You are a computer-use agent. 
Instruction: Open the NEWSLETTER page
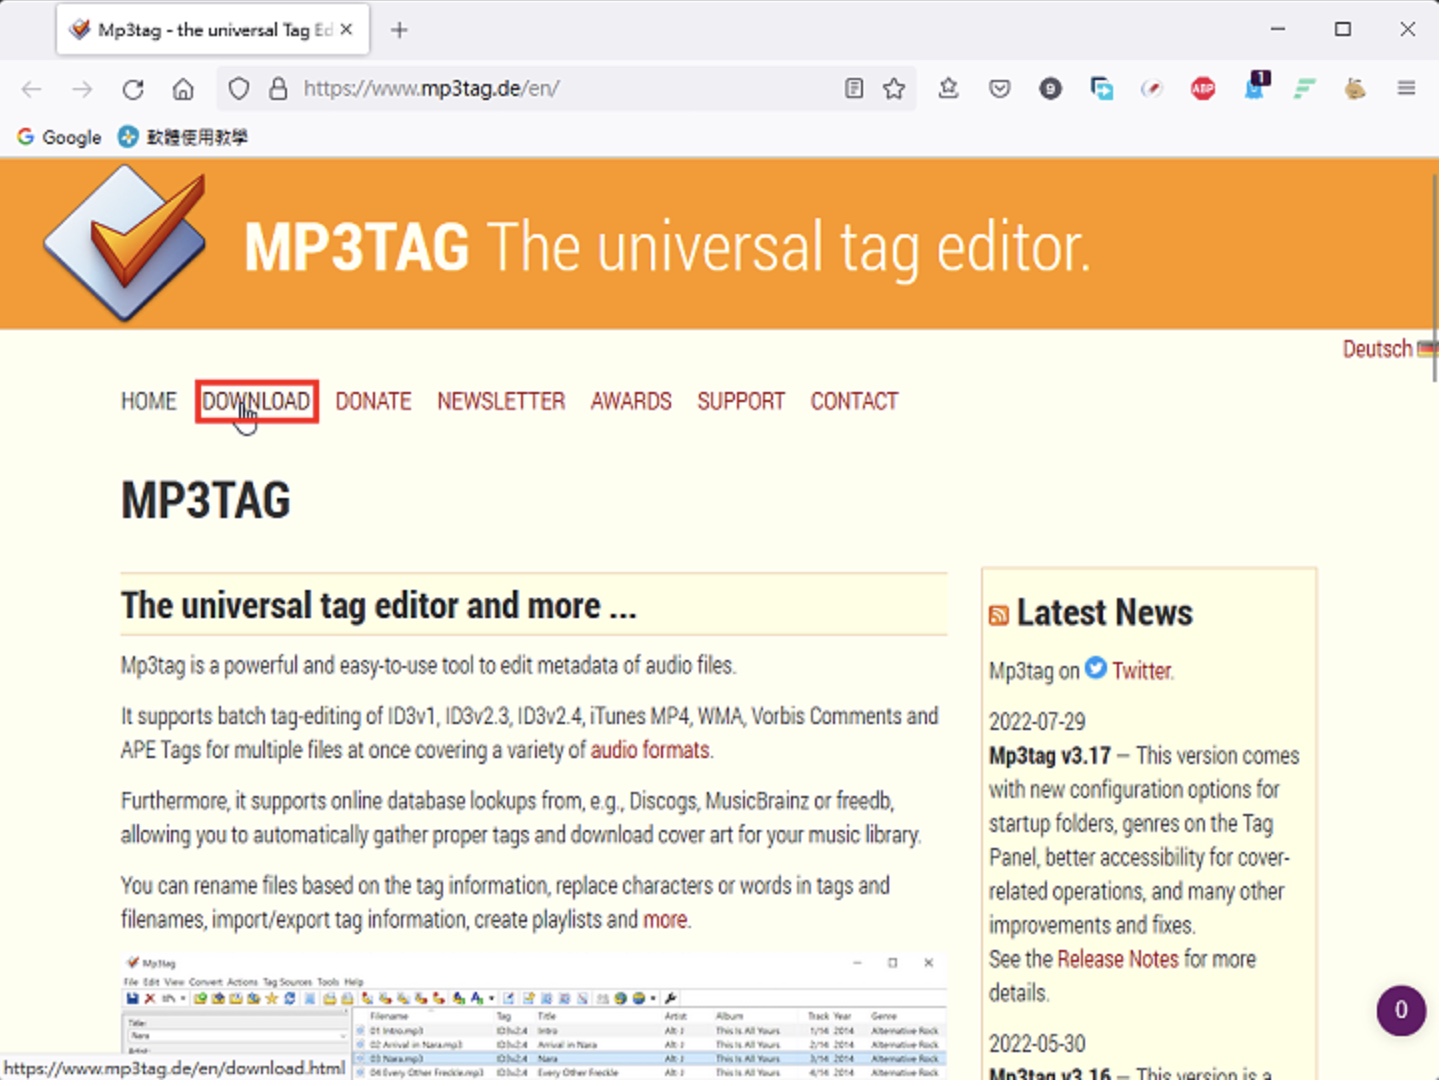503,403
